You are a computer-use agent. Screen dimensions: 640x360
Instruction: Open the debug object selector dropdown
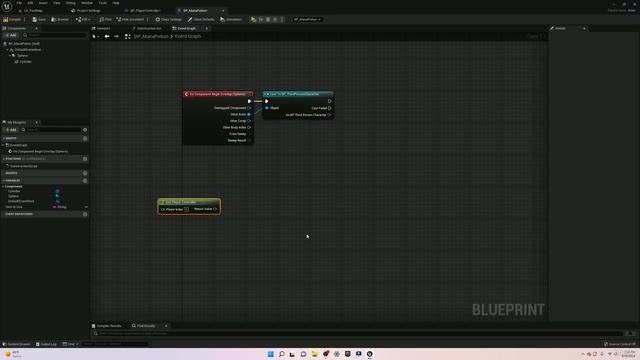307,19
